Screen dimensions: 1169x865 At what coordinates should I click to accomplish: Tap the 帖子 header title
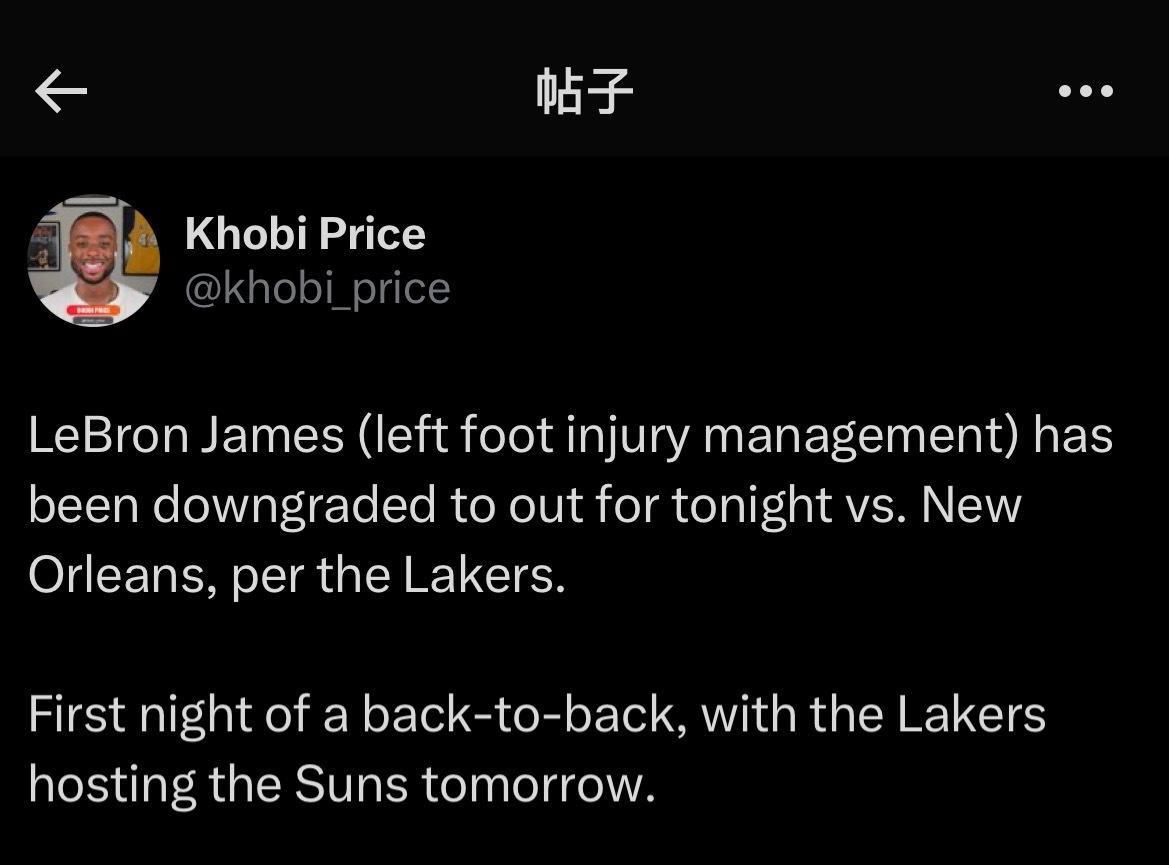tap(584, 93)
